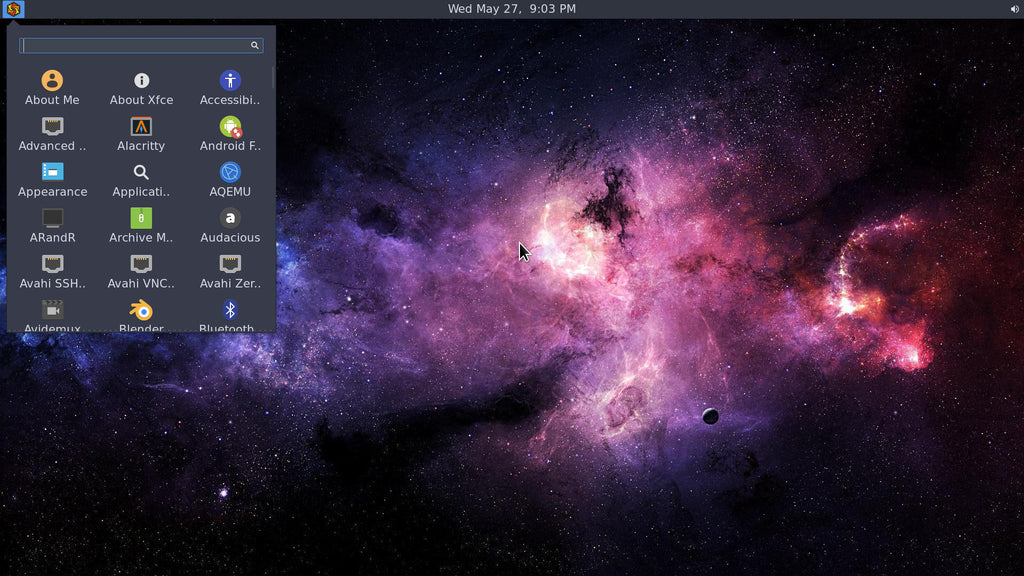Open Avahi SSH Server Browser
The height and width of the screenshot is (576, 1024).
pos(52,269)
